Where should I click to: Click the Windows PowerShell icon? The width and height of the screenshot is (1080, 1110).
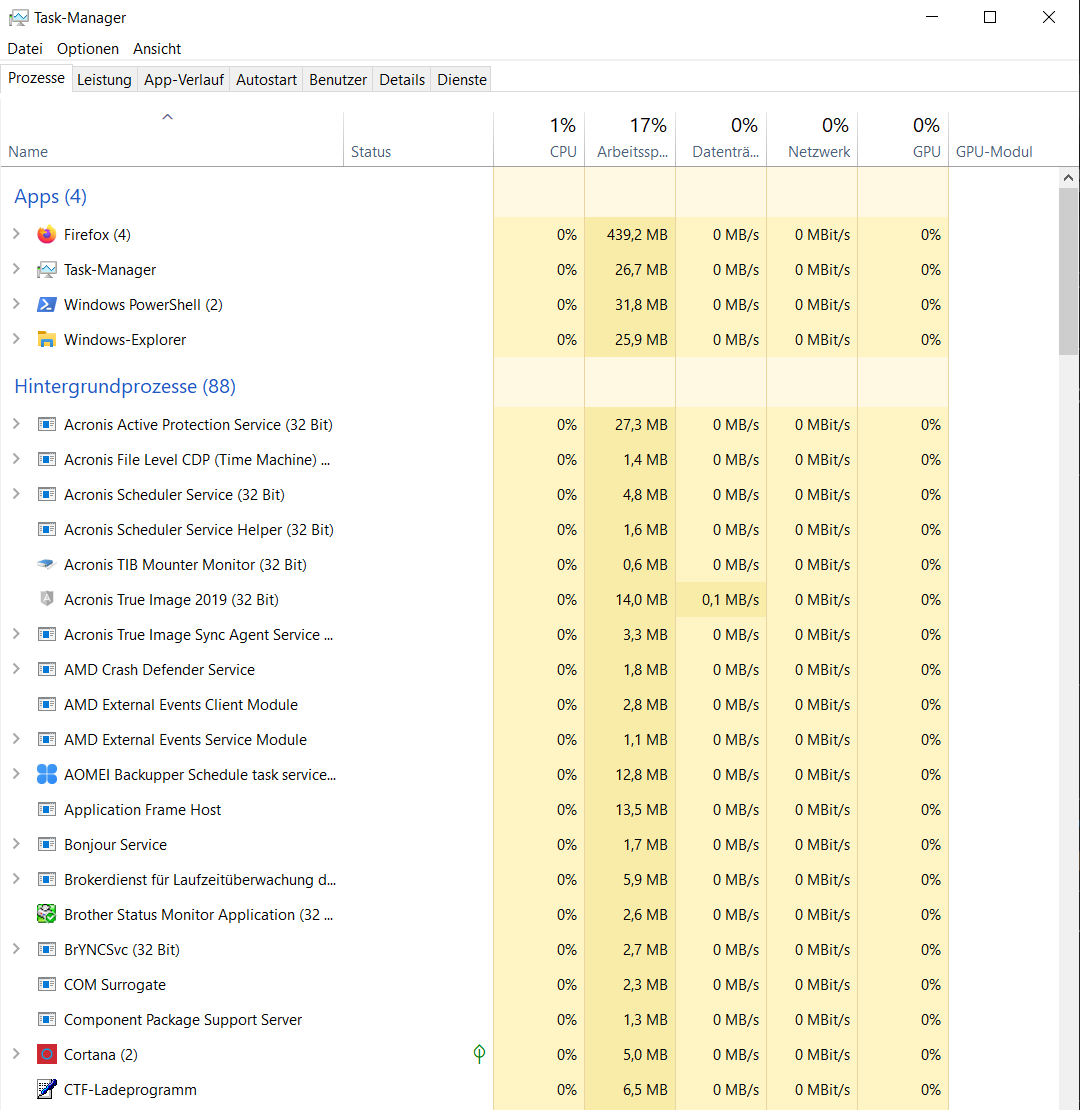(x=47, y=304)
